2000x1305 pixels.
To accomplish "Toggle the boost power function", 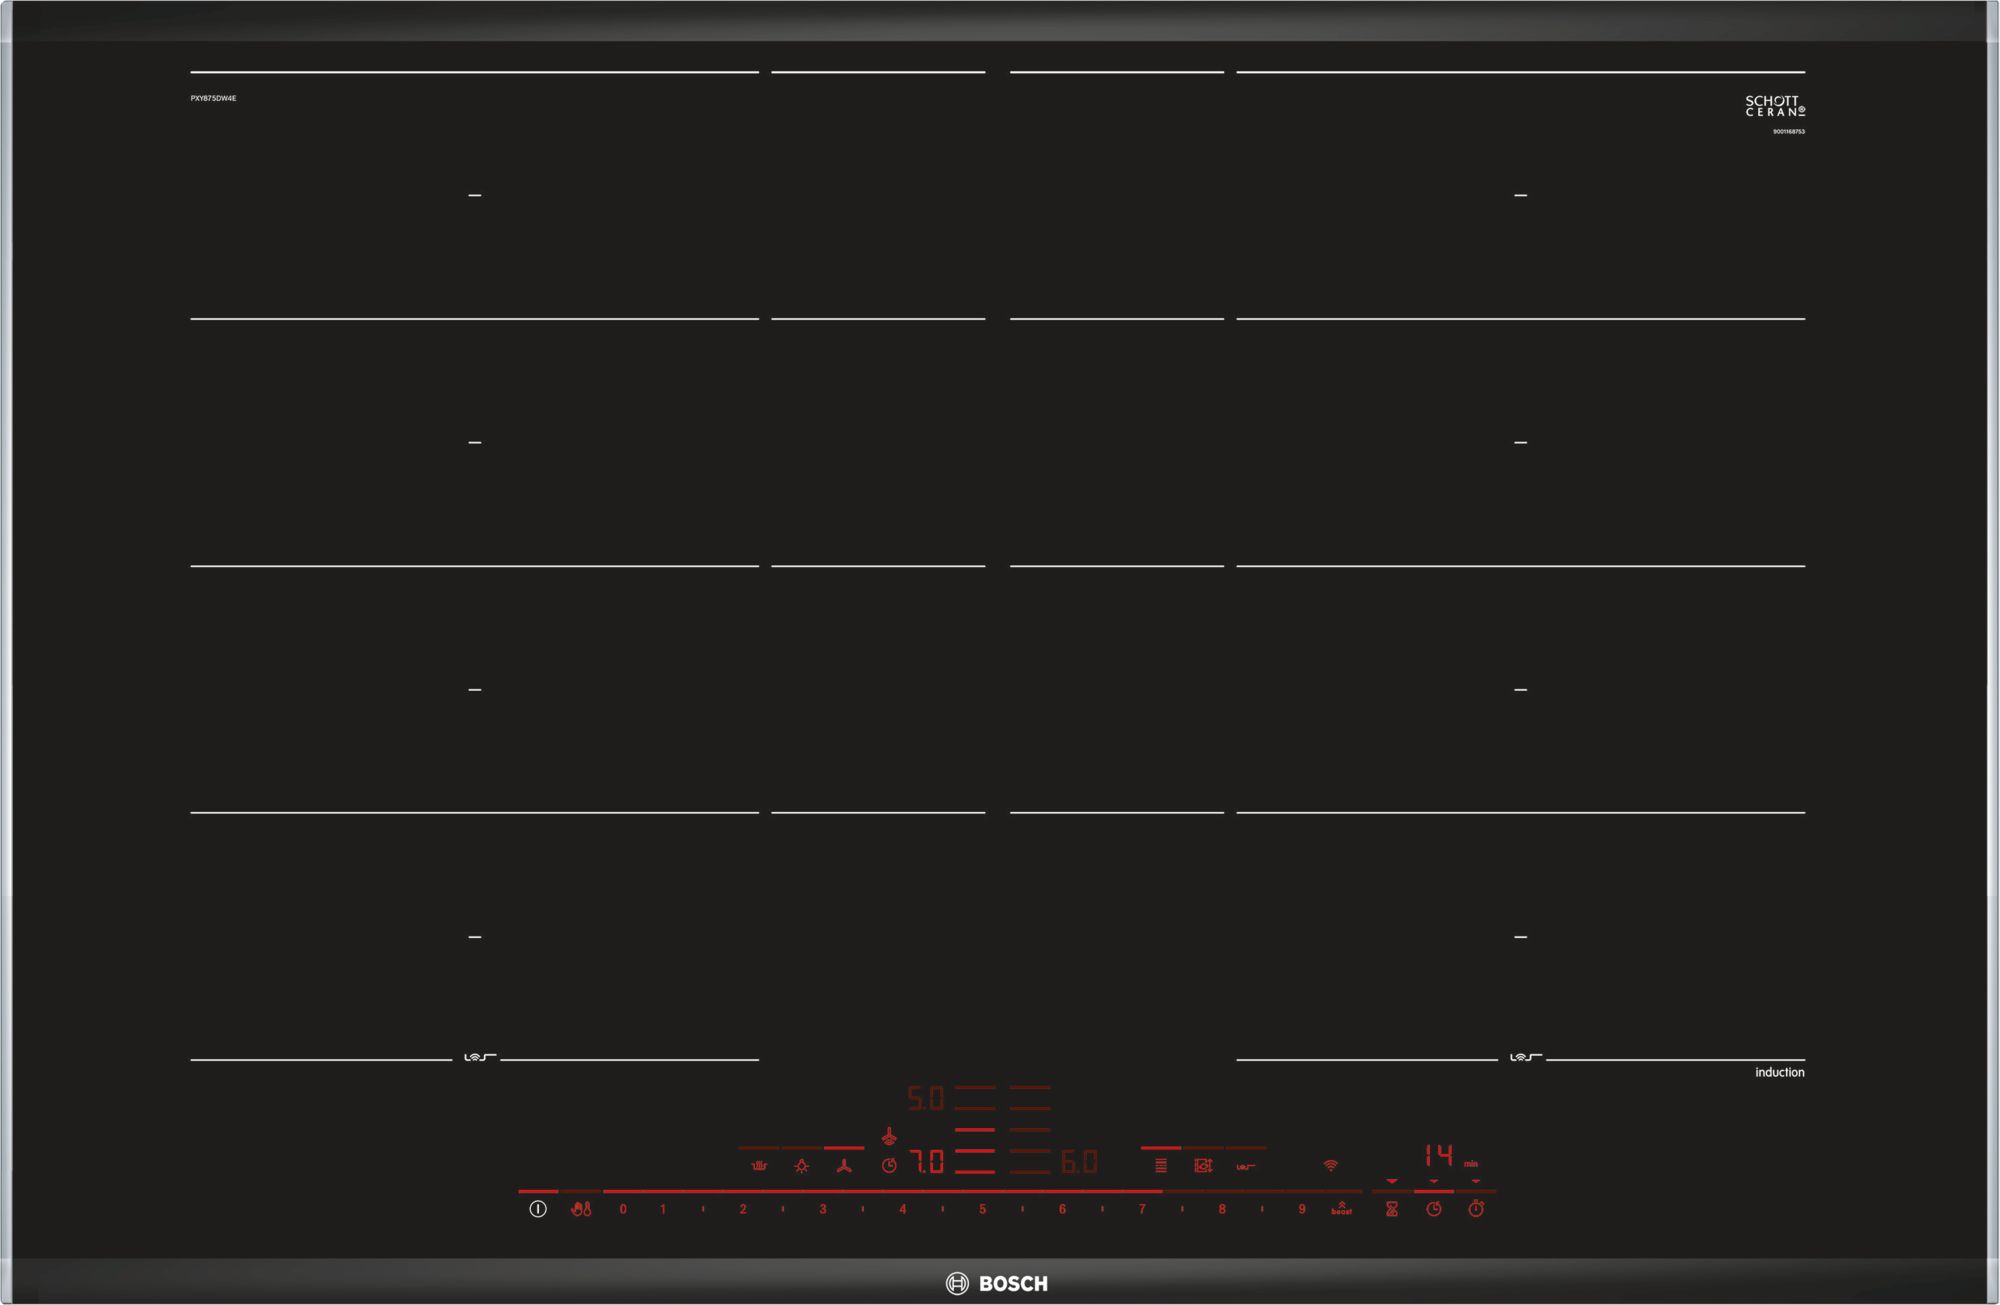I will [1341, 1209].
